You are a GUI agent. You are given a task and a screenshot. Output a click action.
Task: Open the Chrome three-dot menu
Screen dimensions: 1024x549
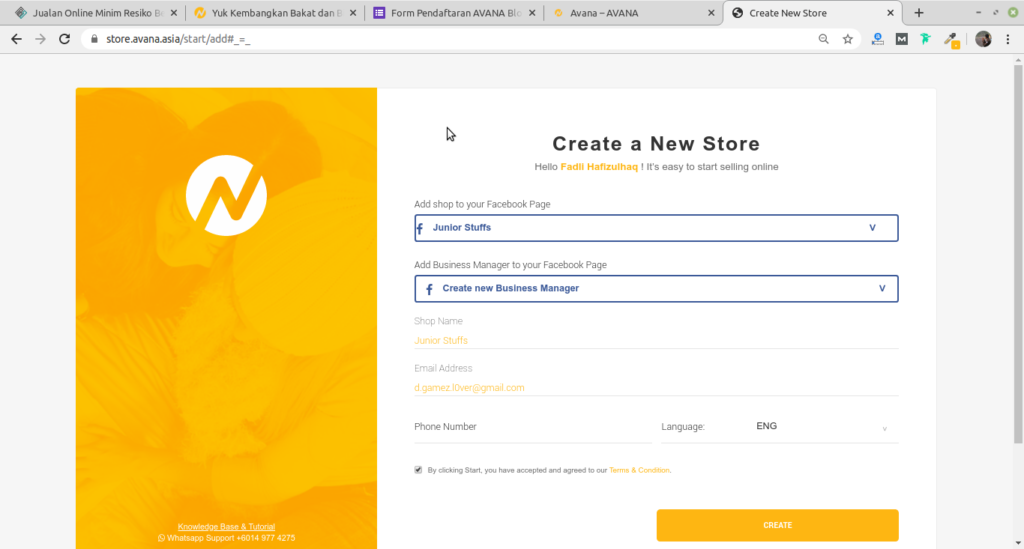pos(1008,39)
